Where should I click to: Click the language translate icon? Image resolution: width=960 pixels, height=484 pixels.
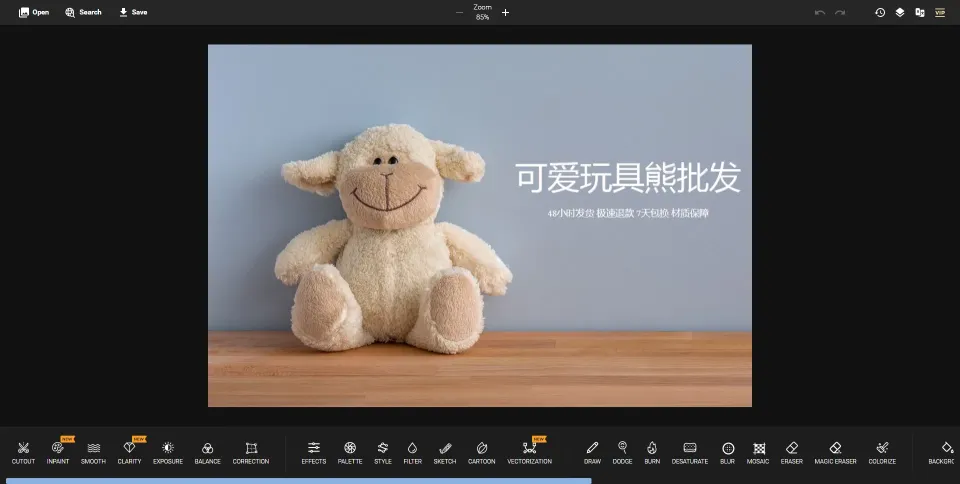(920, 13)
